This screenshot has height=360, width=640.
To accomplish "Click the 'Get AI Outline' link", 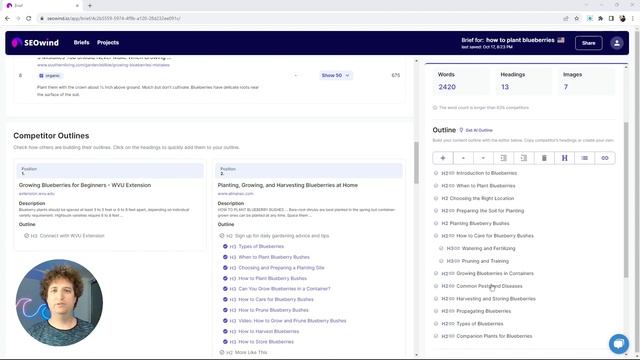I will (479, 130).
